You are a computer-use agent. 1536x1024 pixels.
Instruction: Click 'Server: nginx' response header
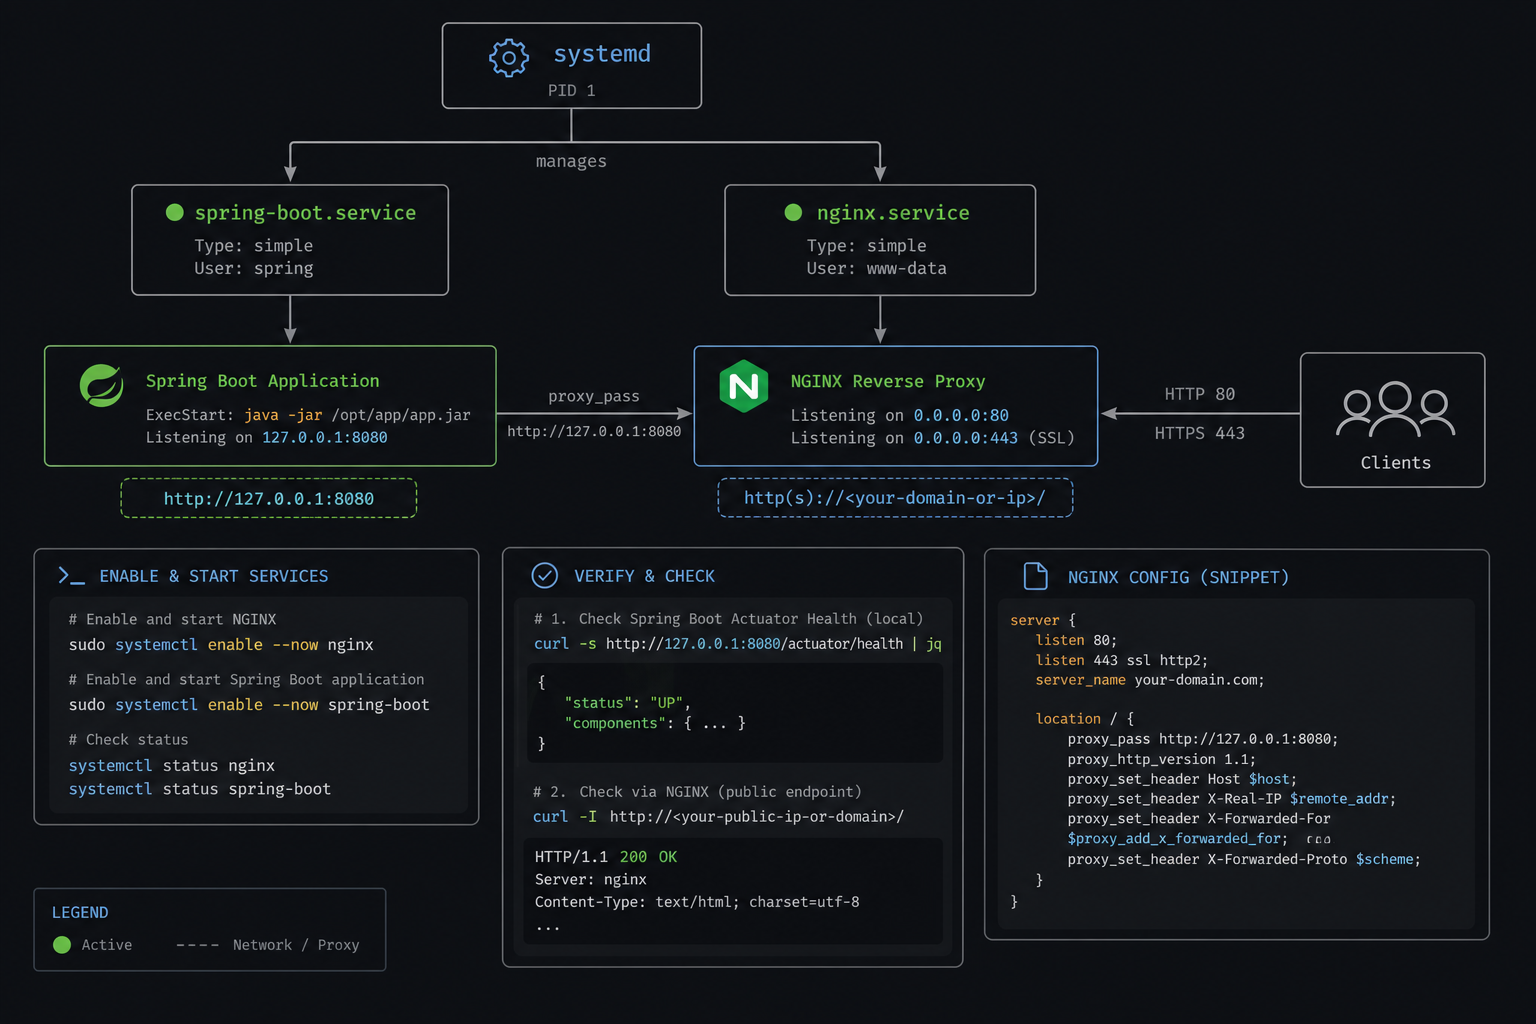591,880
